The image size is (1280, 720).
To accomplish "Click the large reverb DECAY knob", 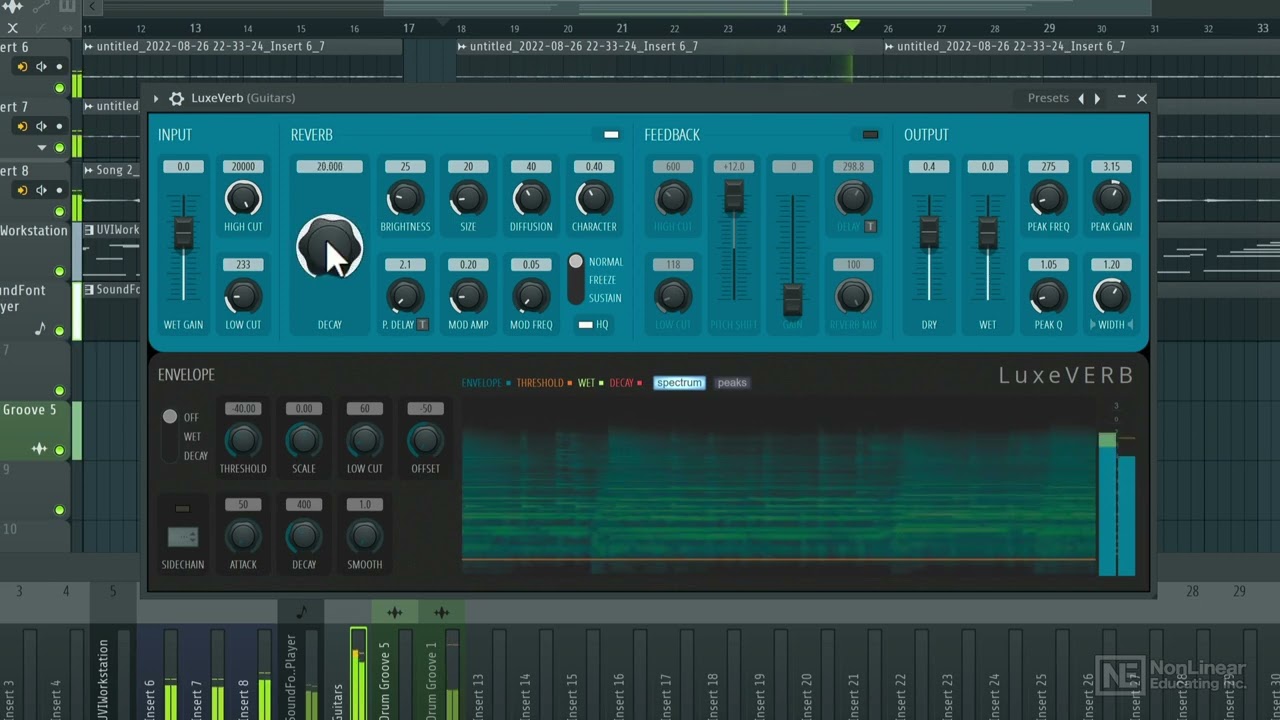I will tap(329, 247).
